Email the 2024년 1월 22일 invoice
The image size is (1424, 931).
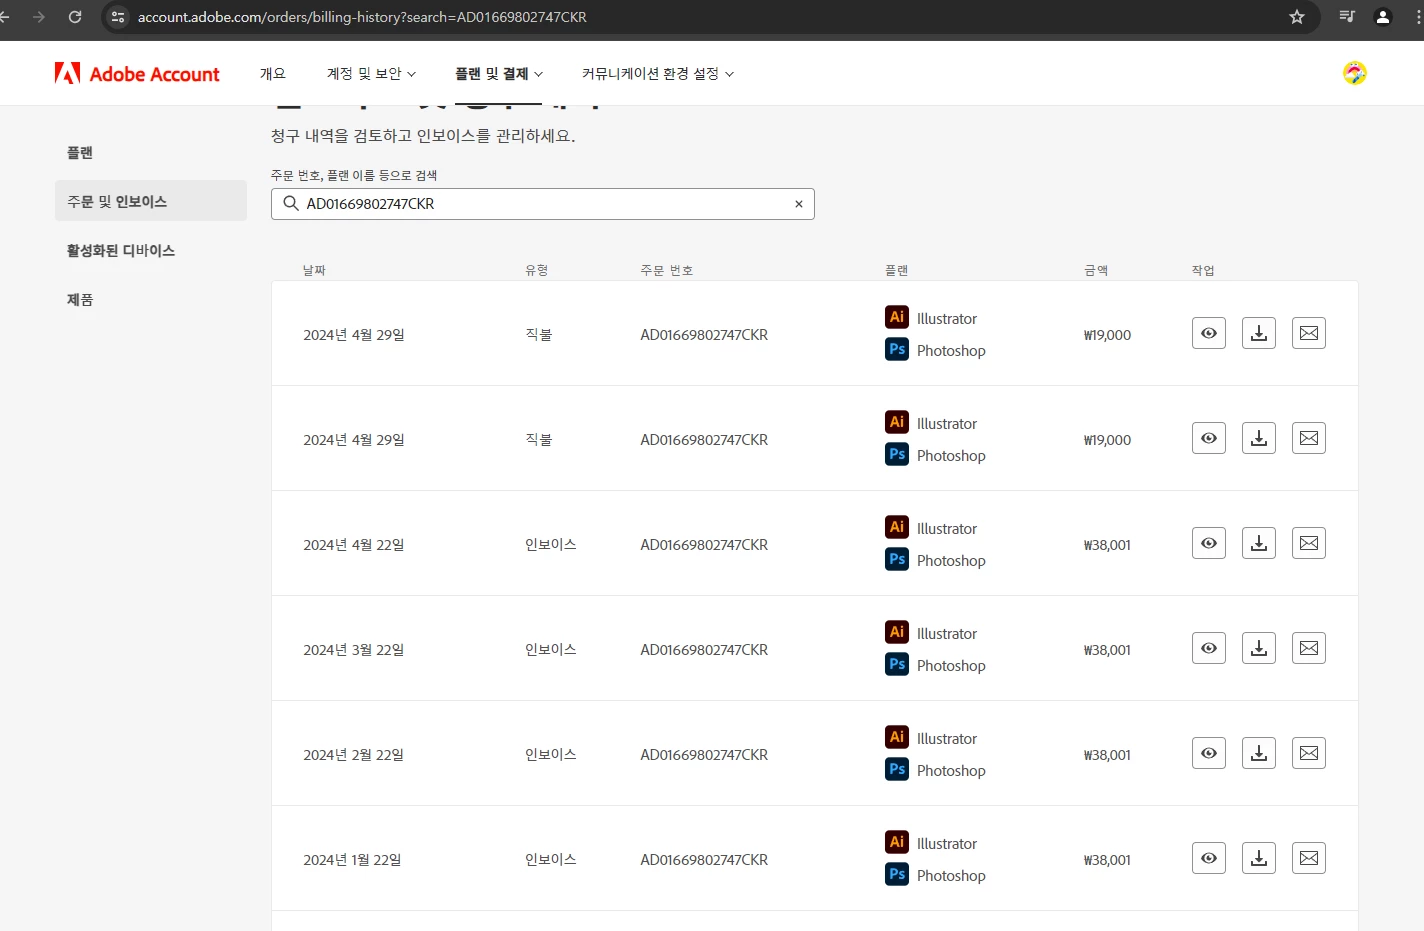point(1308,858)
